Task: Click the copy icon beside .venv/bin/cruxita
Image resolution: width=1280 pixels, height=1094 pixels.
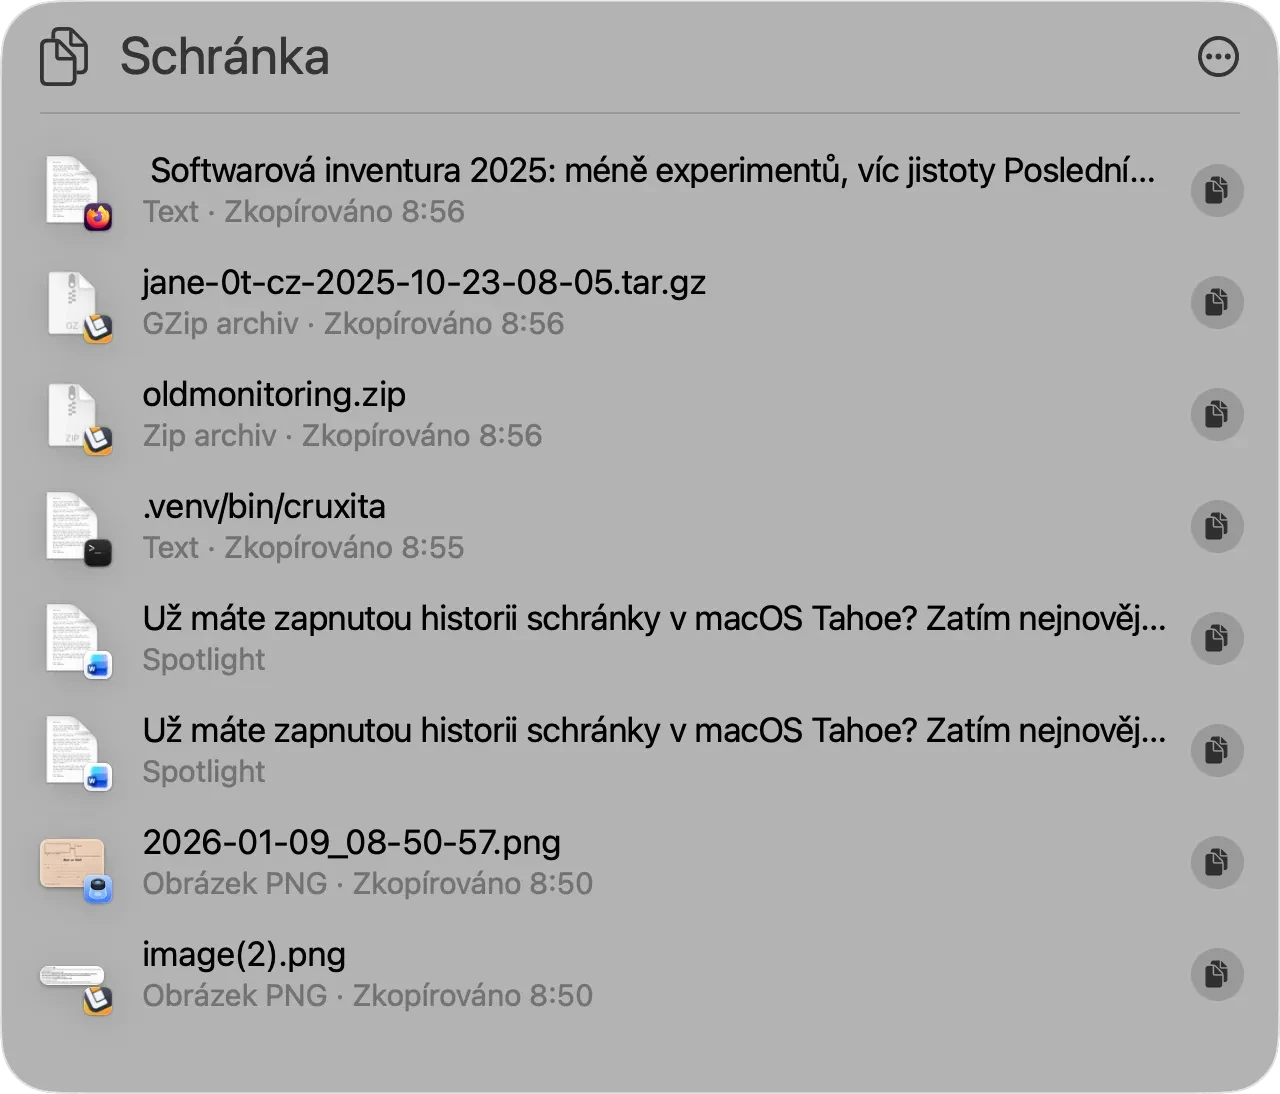Action: point(1217,526)
